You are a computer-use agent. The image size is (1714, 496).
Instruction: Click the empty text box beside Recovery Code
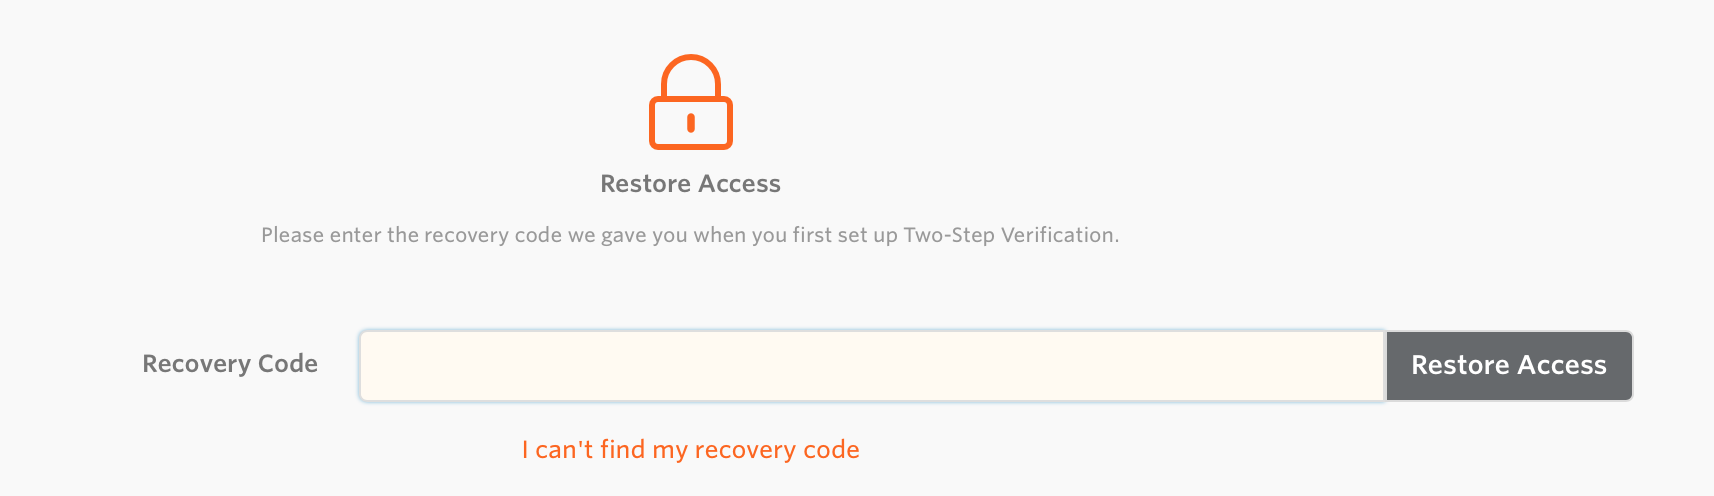point(872,366)
